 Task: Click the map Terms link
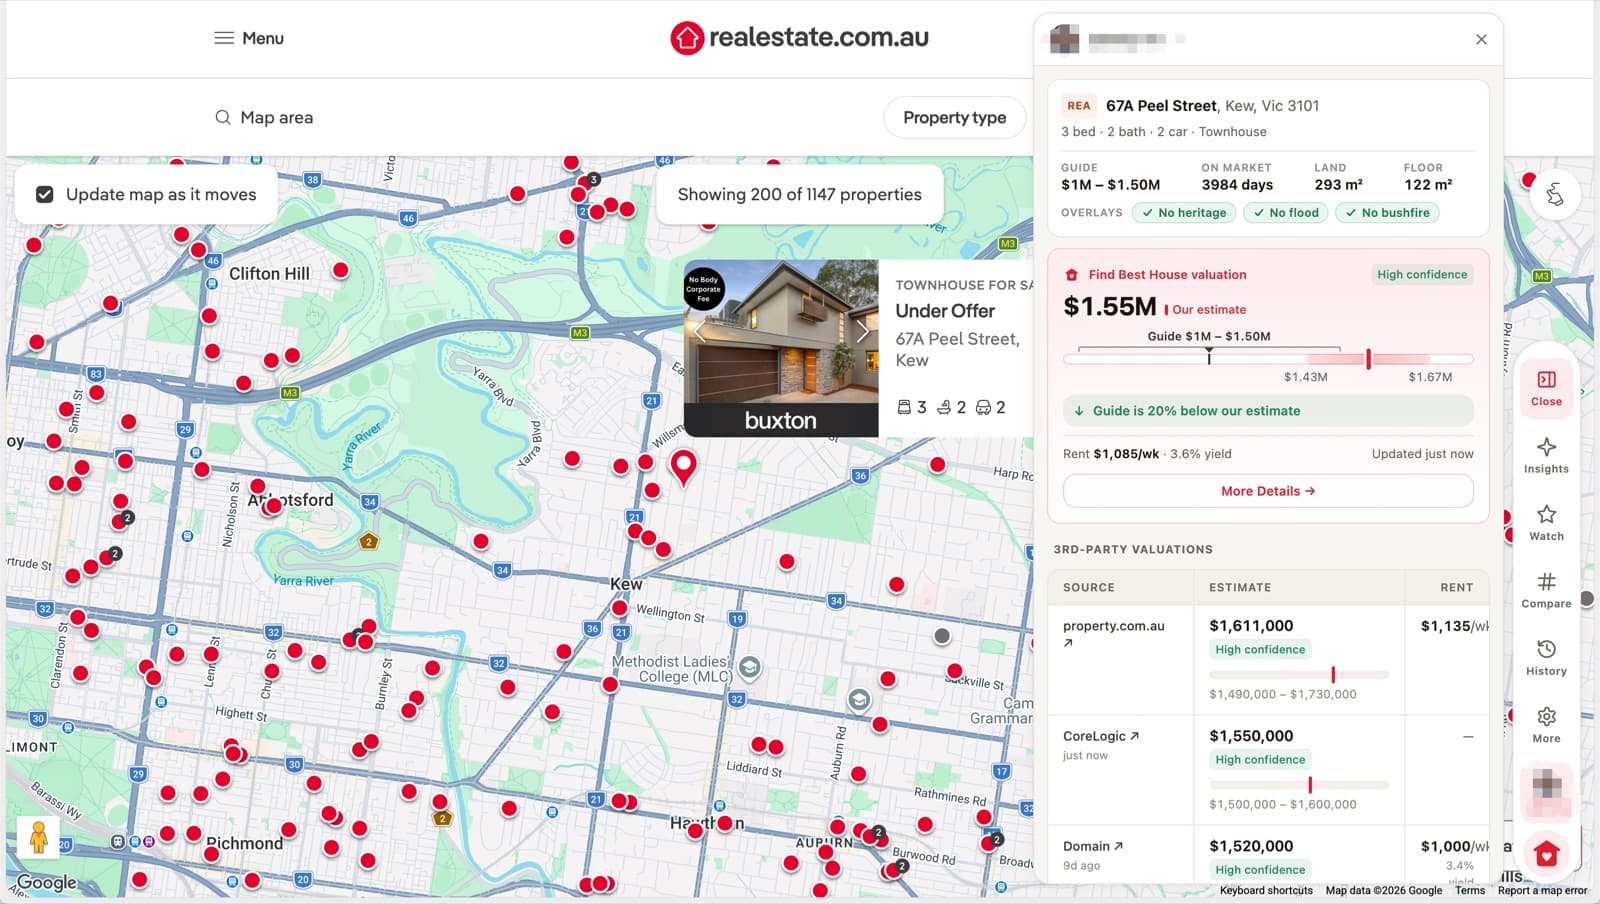(1470, 891)
